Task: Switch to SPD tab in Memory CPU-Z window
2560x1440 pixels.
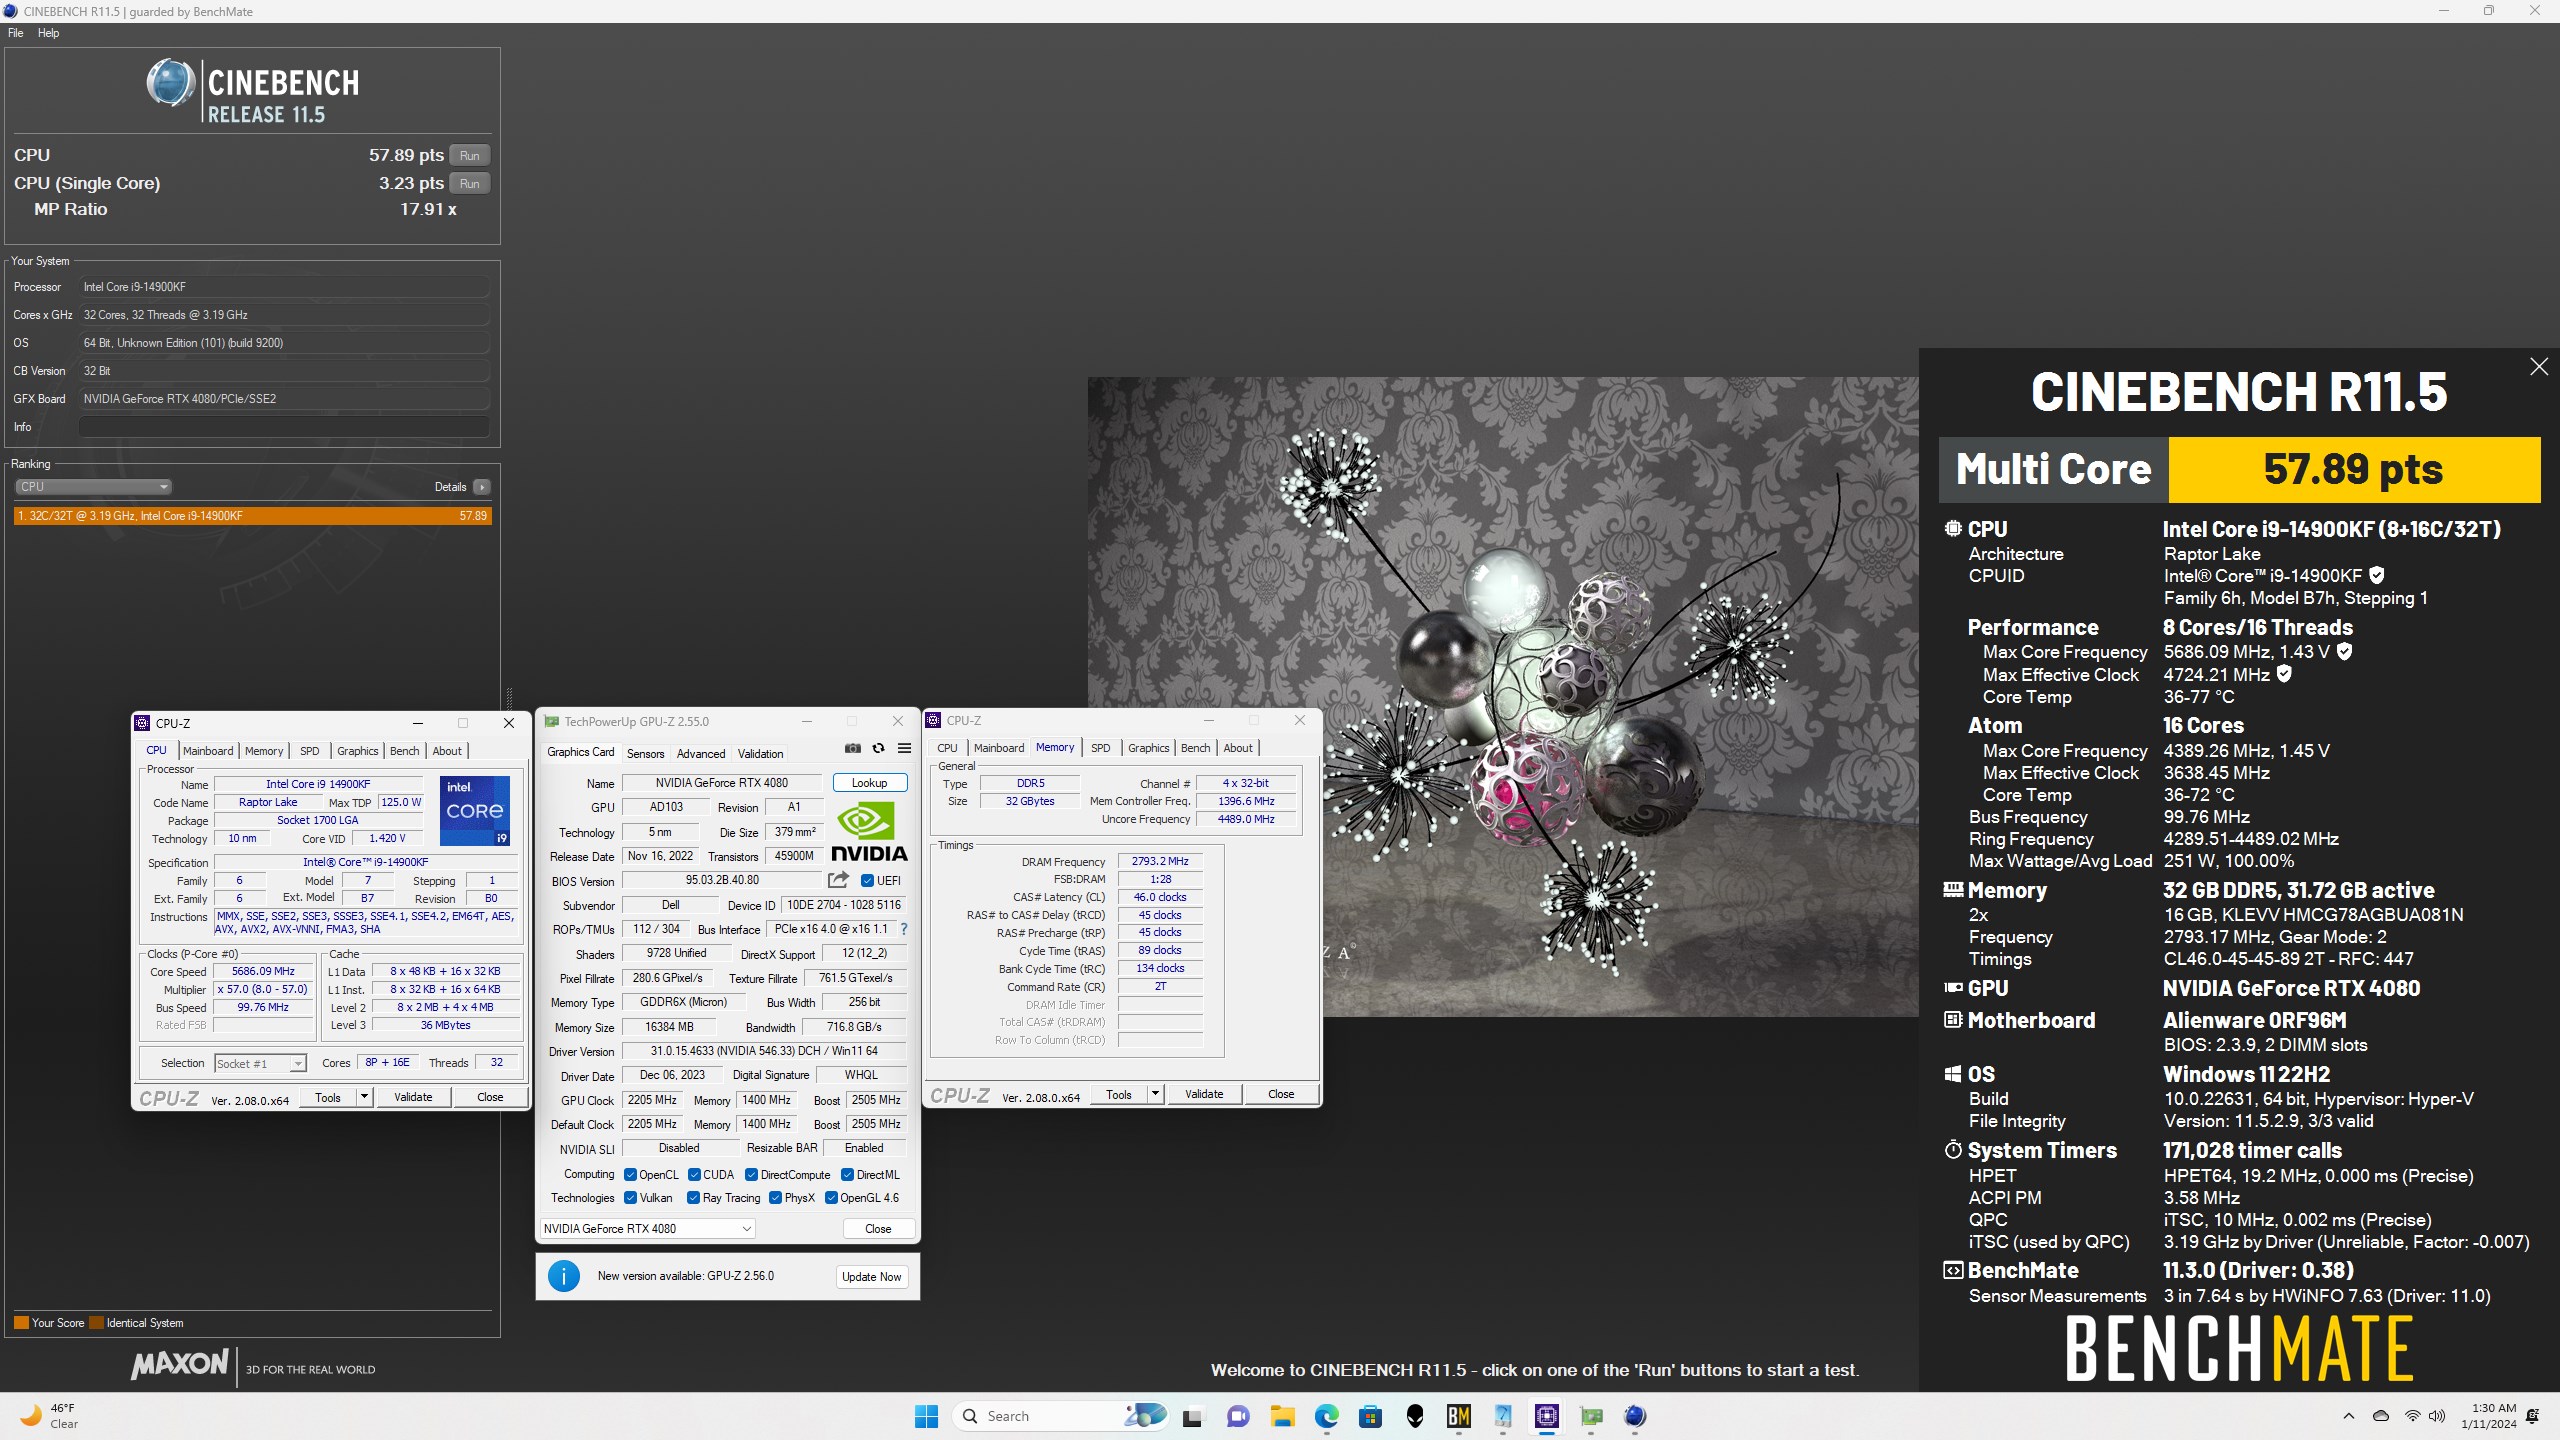Action: [x=1100, y=748]
